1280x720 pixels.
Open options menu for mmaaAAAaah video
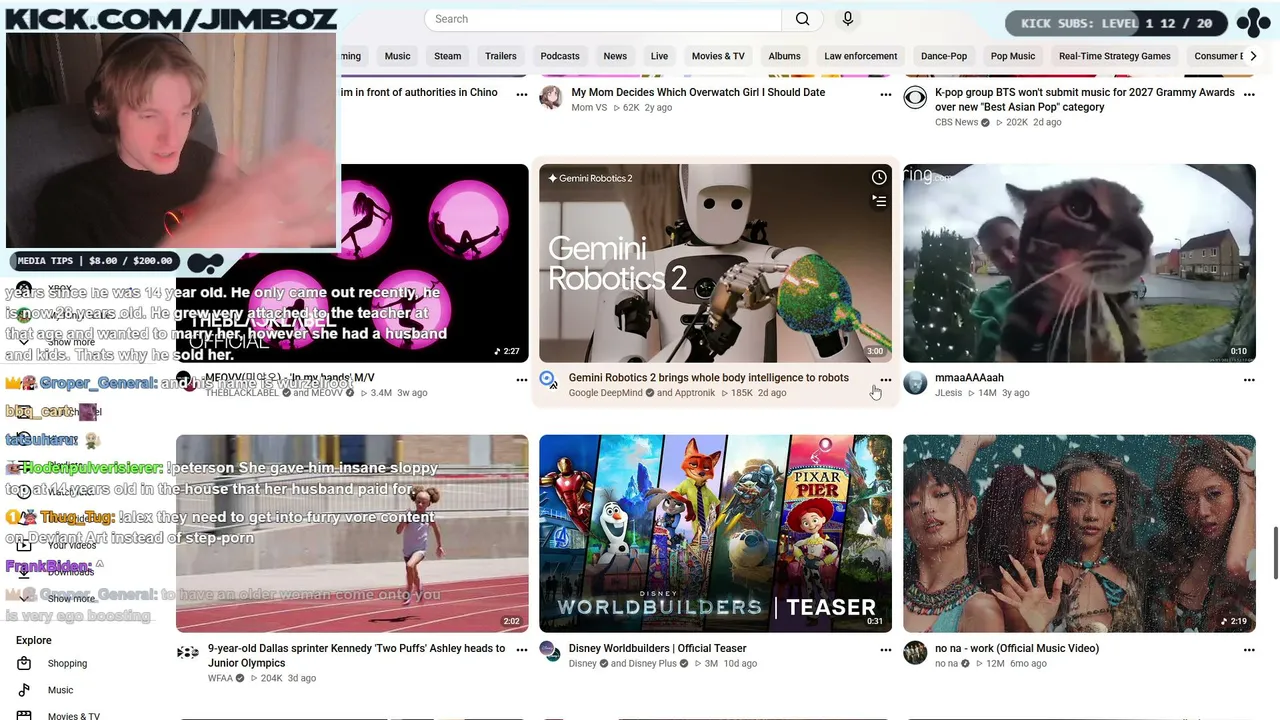[x=1249, y=380]
